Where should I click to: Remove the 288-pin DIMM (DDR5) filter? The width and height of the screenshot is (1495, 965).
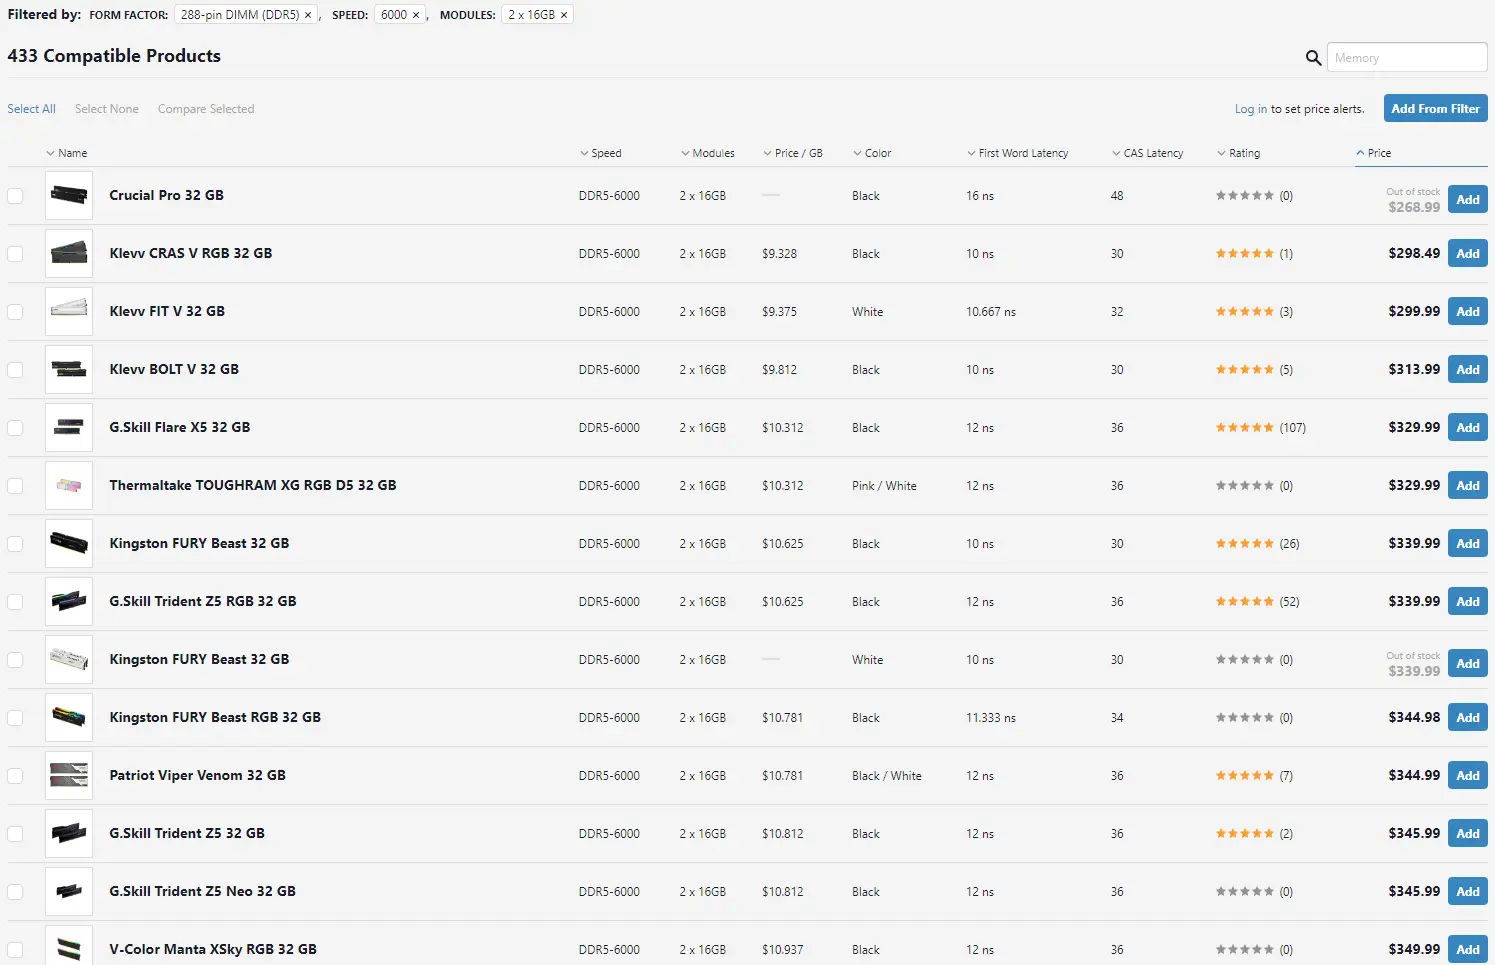(x=308, y=15)
